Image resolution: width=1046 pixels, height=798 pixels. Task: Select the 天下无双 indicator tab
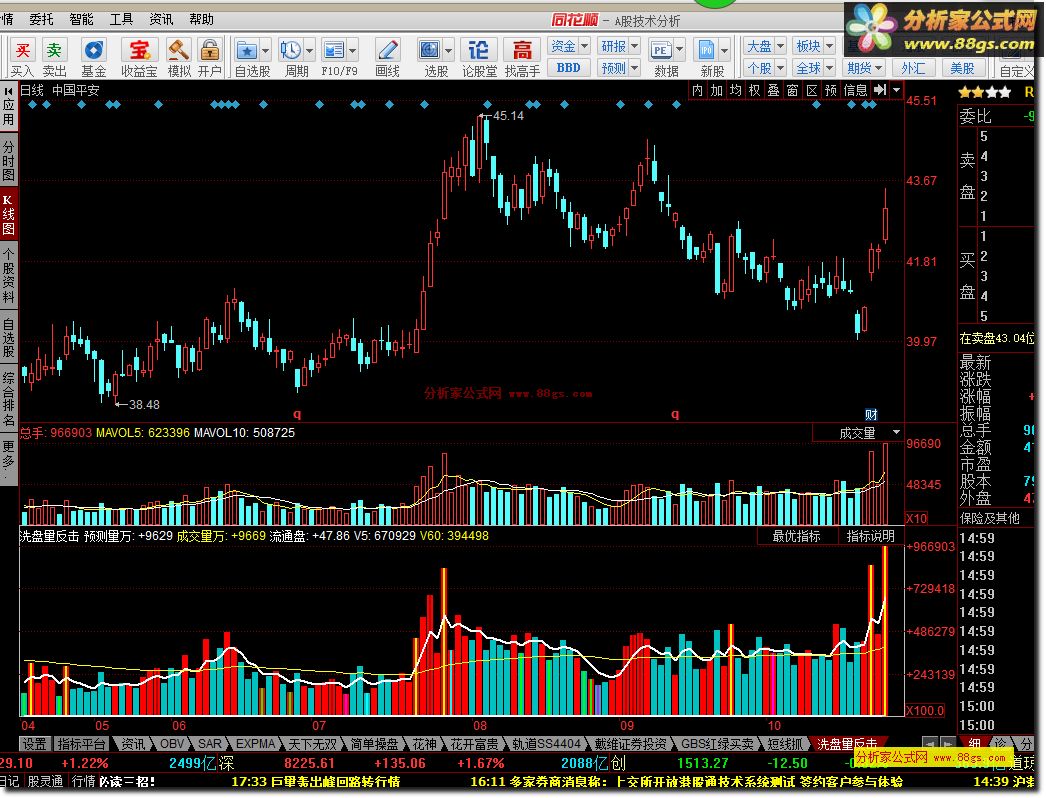coord(312,743)
